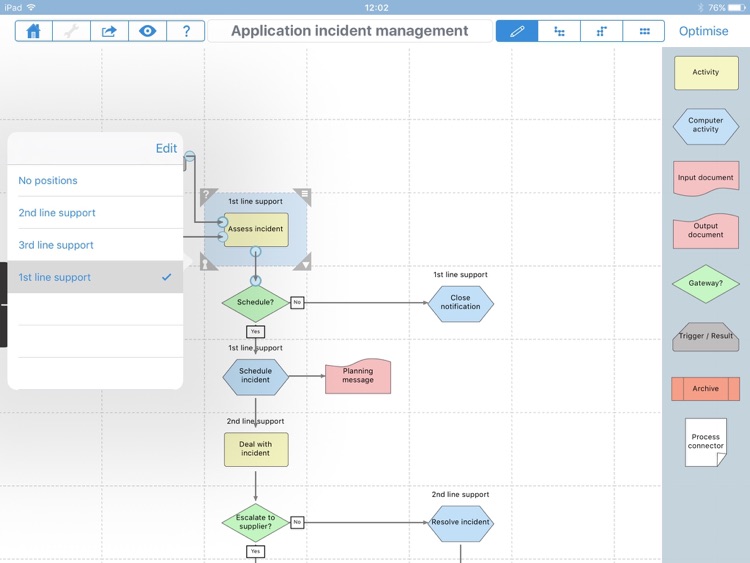Tap the diagram title Application incident management
The width and height of the screenshot is (750, 563).
(x=350, y=31)
